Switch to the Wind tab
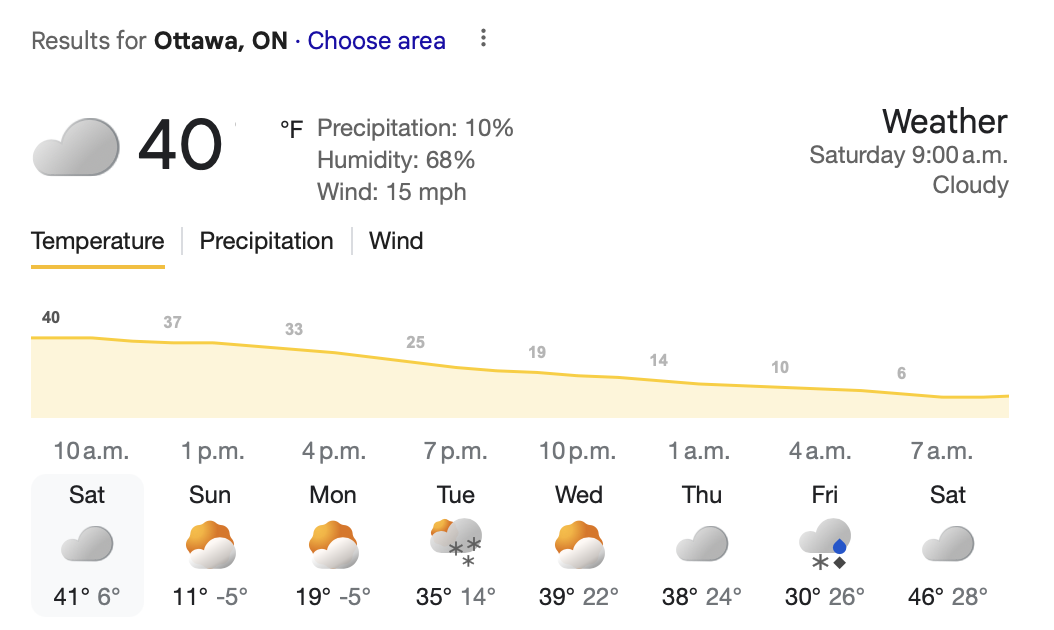 click(x=396, y=241)
